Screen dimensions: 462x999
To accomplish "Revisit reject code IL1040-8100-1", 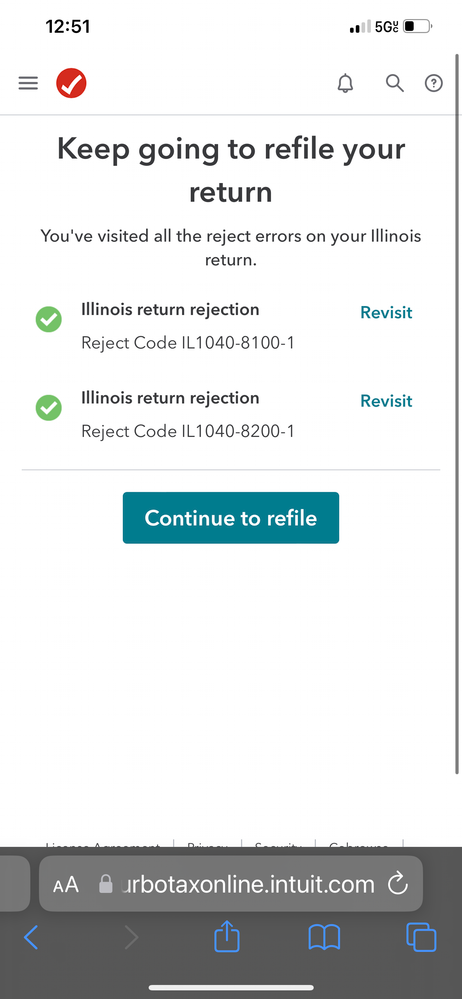I will [386, 313].
